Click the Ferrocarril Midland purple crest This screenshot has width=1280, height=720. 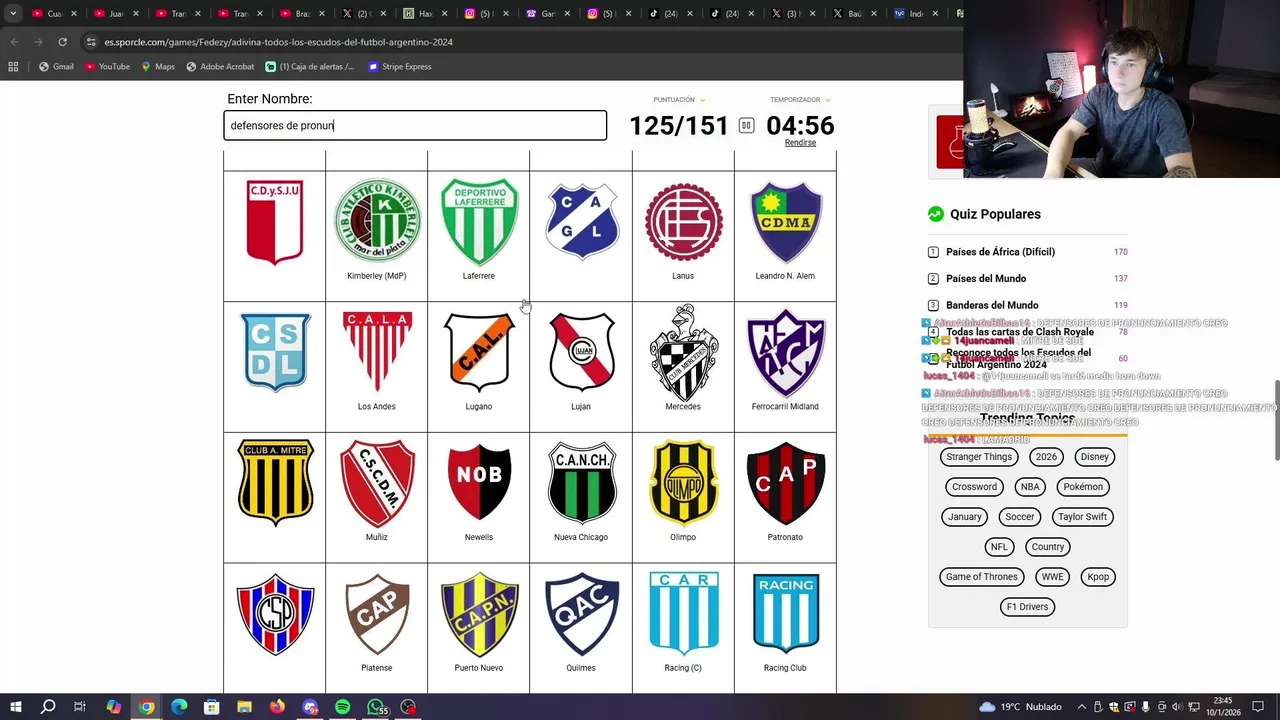785,352
